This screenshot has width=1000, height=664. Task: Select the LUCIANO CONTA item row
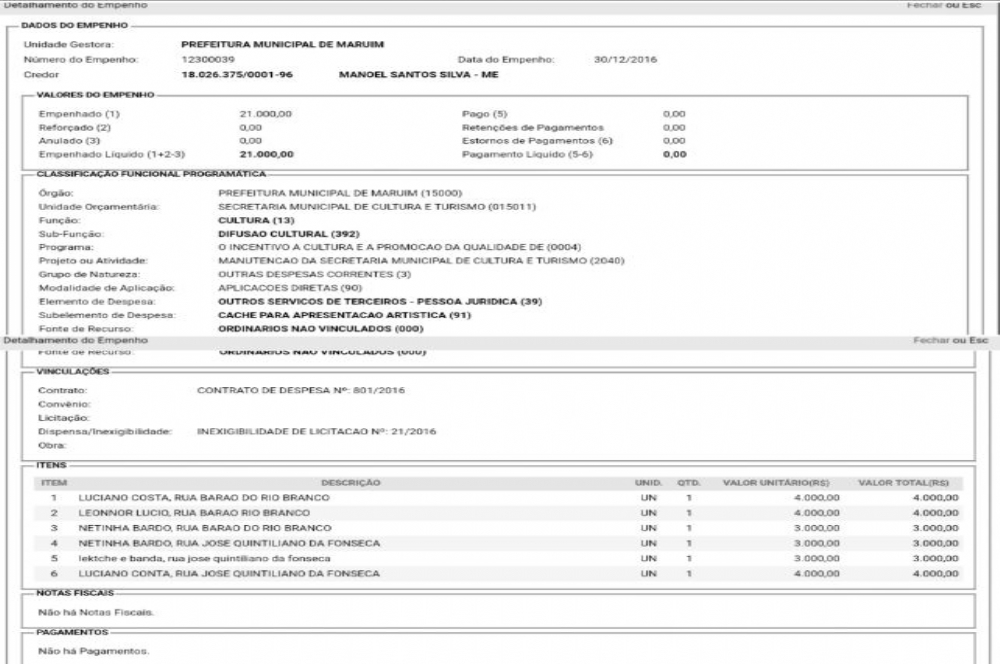click(229, 573)
